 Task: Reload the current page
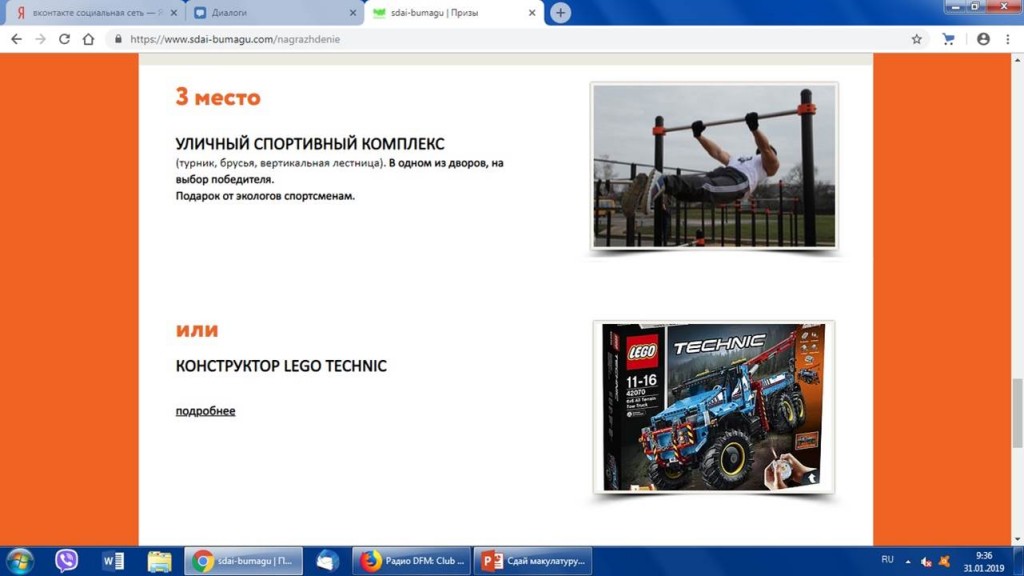(64, 39)
